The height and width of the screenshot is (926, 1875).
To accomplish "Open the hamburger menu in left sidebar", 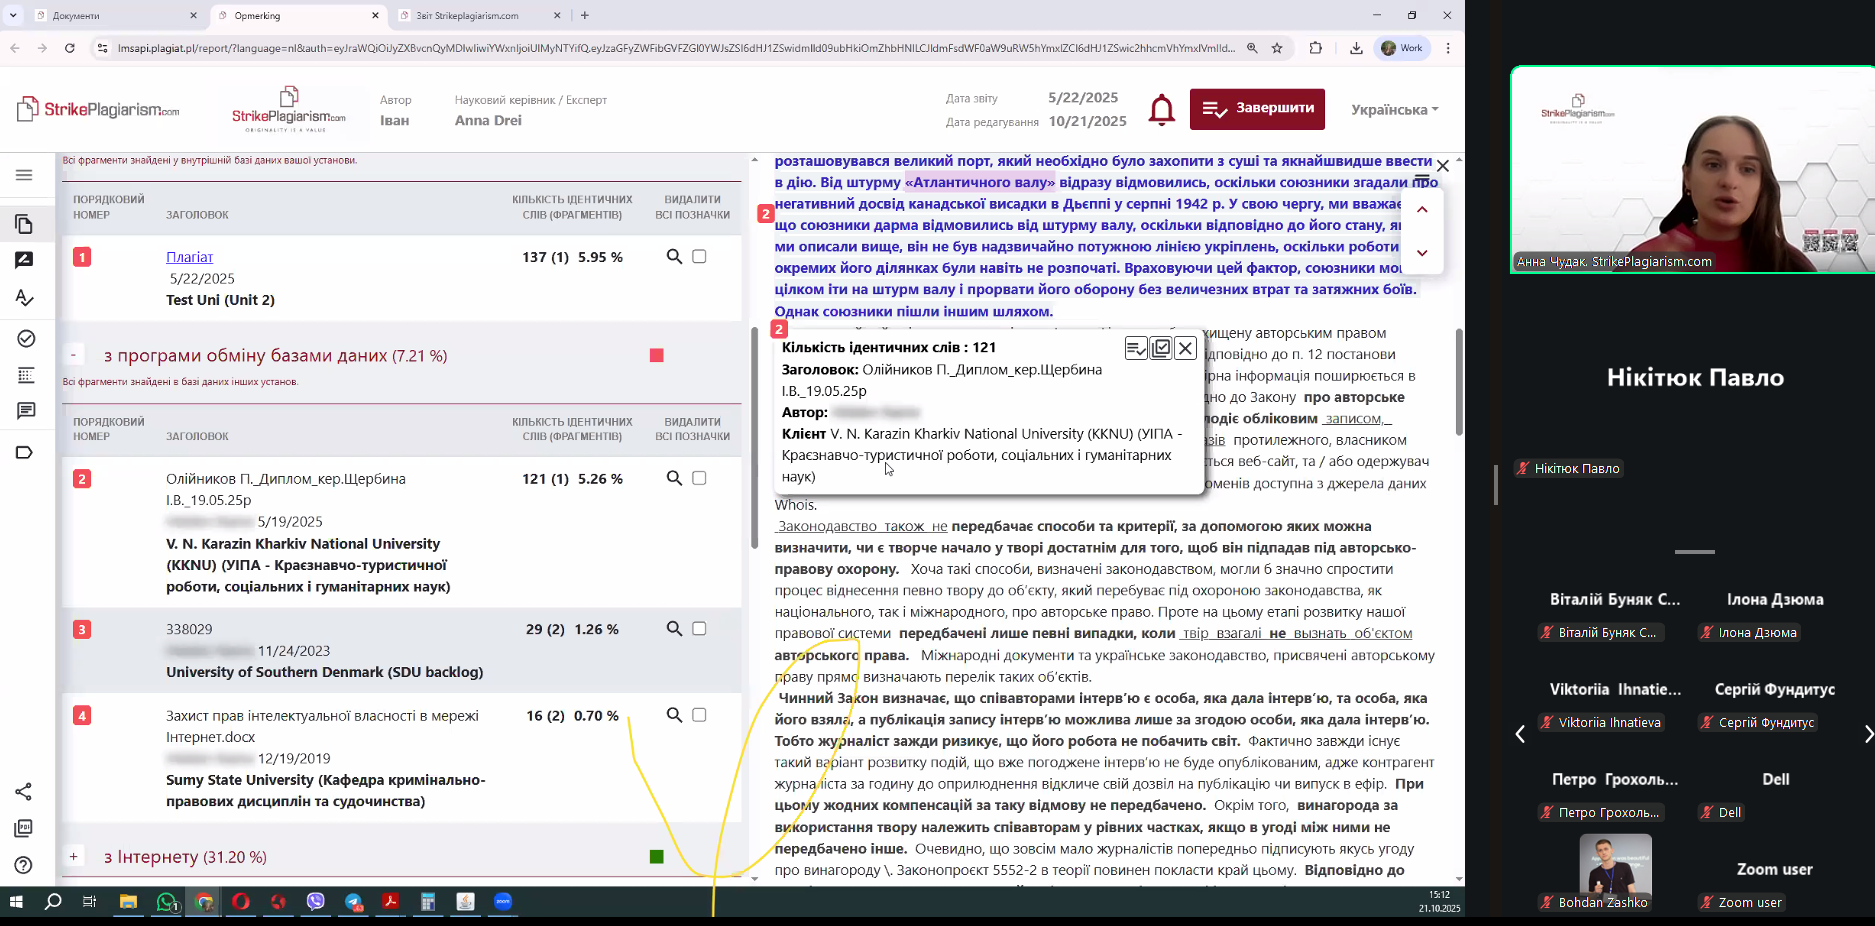I will (x=25, y=175).
